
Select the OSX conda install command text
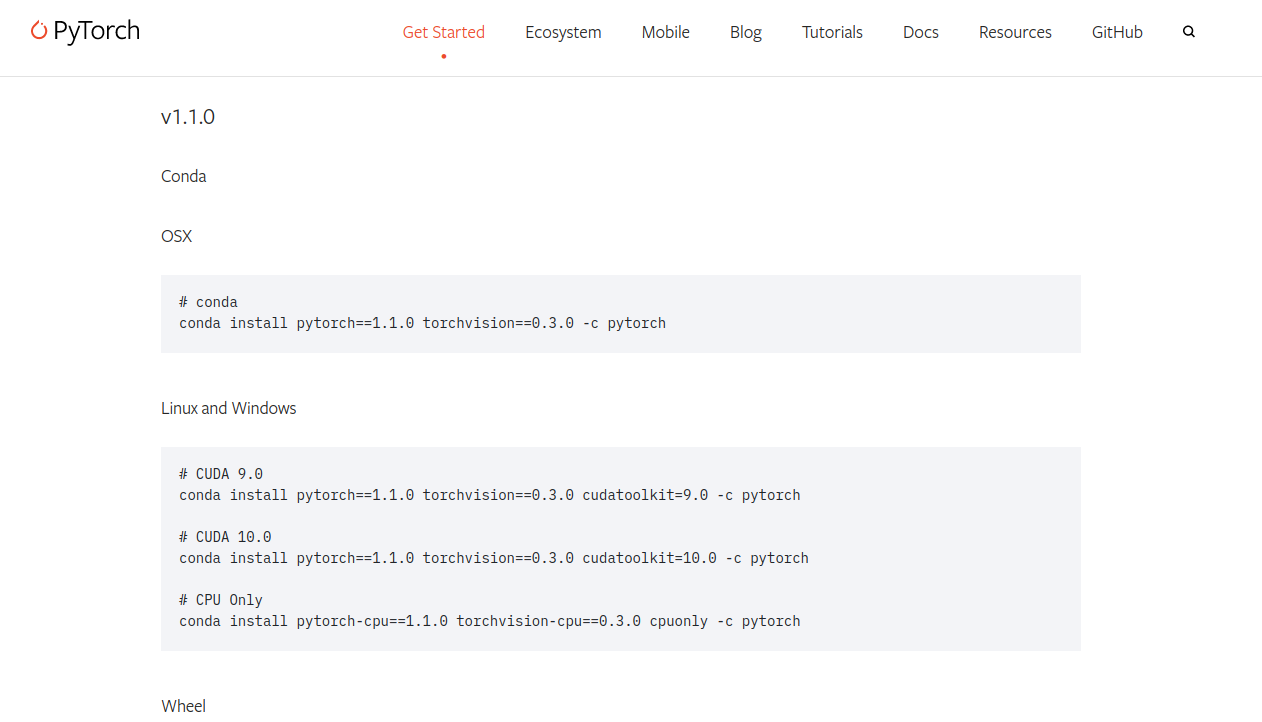point(423,323)
